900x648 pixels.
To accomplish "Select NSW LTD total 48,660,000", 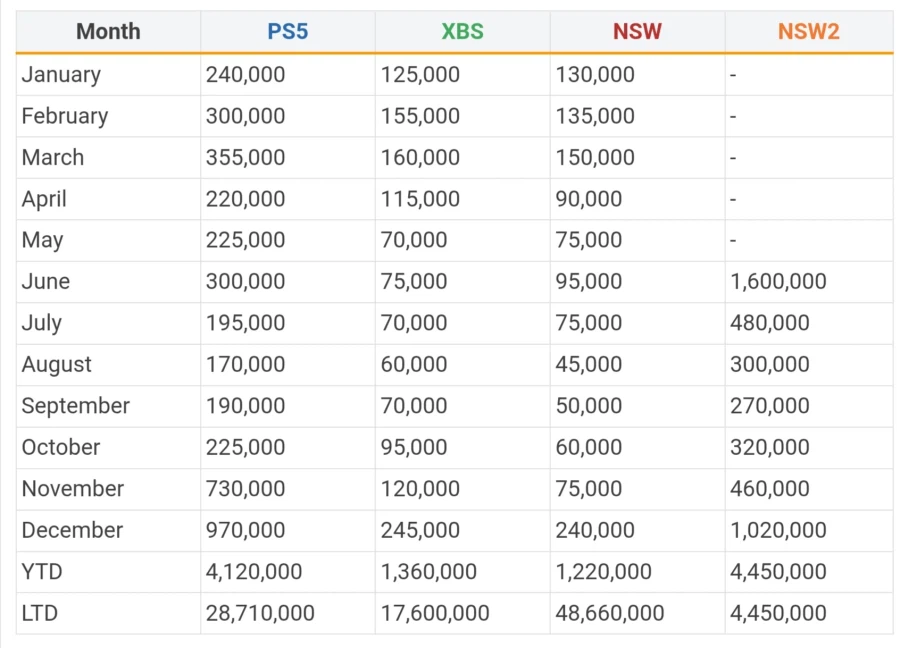I will [610, 613].
